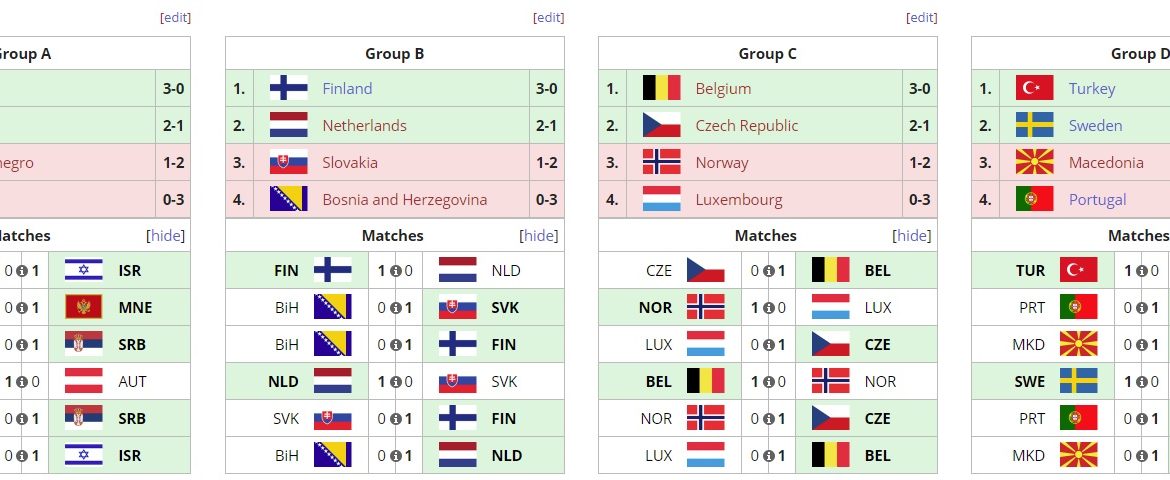Click info icon in CZE vs BEL match
This screenshot has width=1170, height=480.
click(x=768, y=270)
